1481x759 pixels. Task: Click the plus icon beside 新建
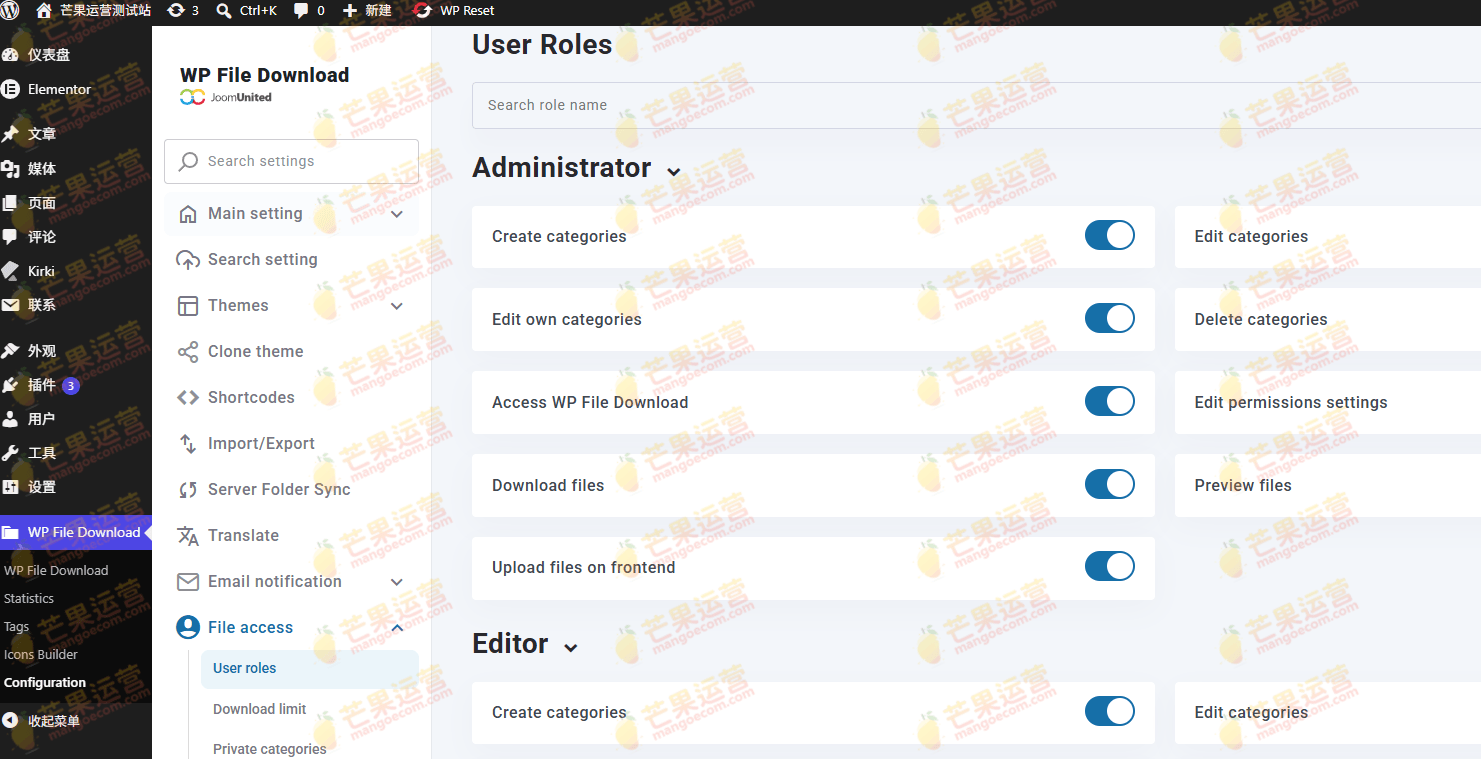(x=350, y=10)
